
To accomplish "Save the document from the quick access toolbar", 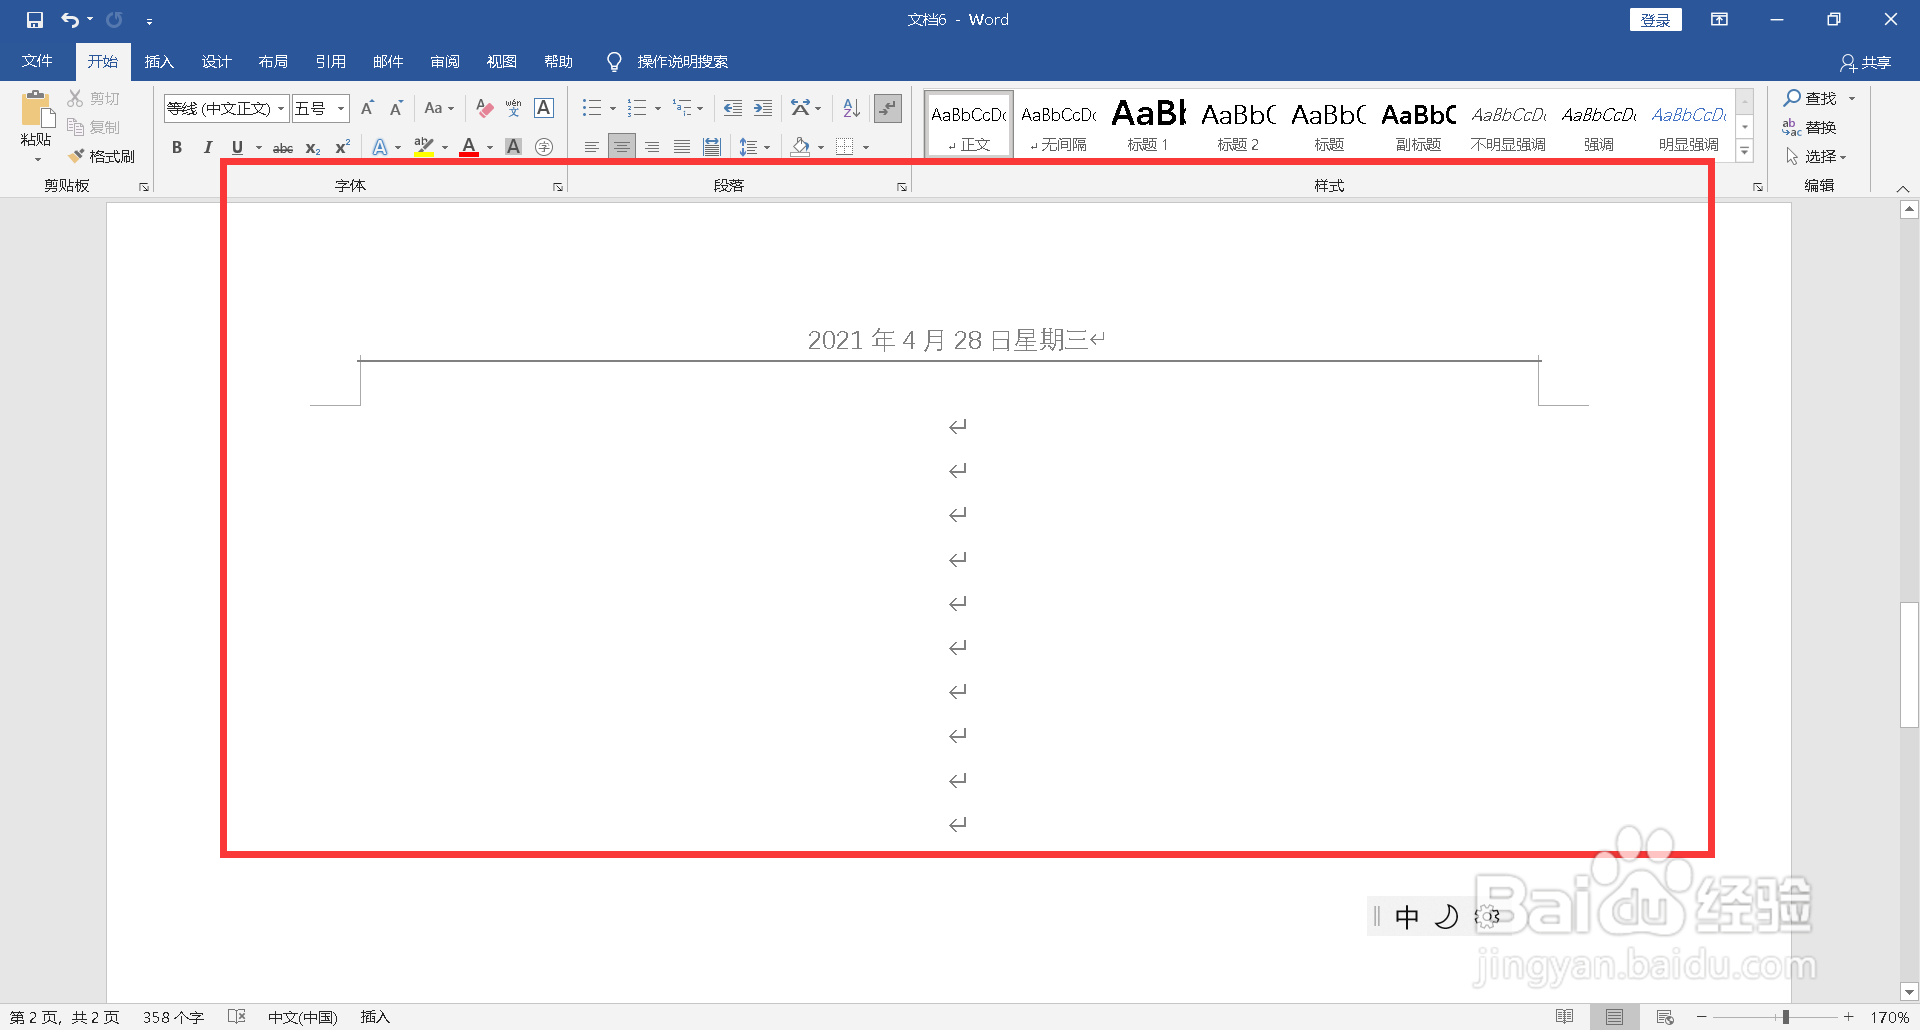I will coord(35,20).
